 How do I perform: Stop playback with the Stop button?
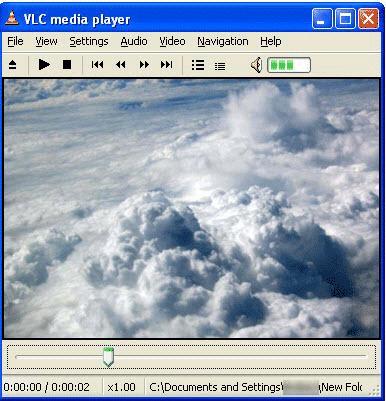coord(67,65)
